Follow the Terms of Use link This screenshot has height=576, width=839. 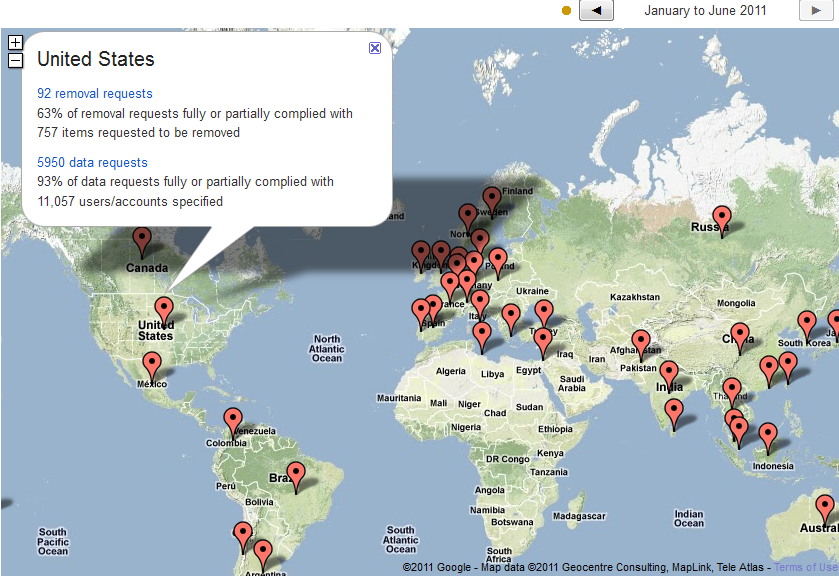tap(806, 567)
